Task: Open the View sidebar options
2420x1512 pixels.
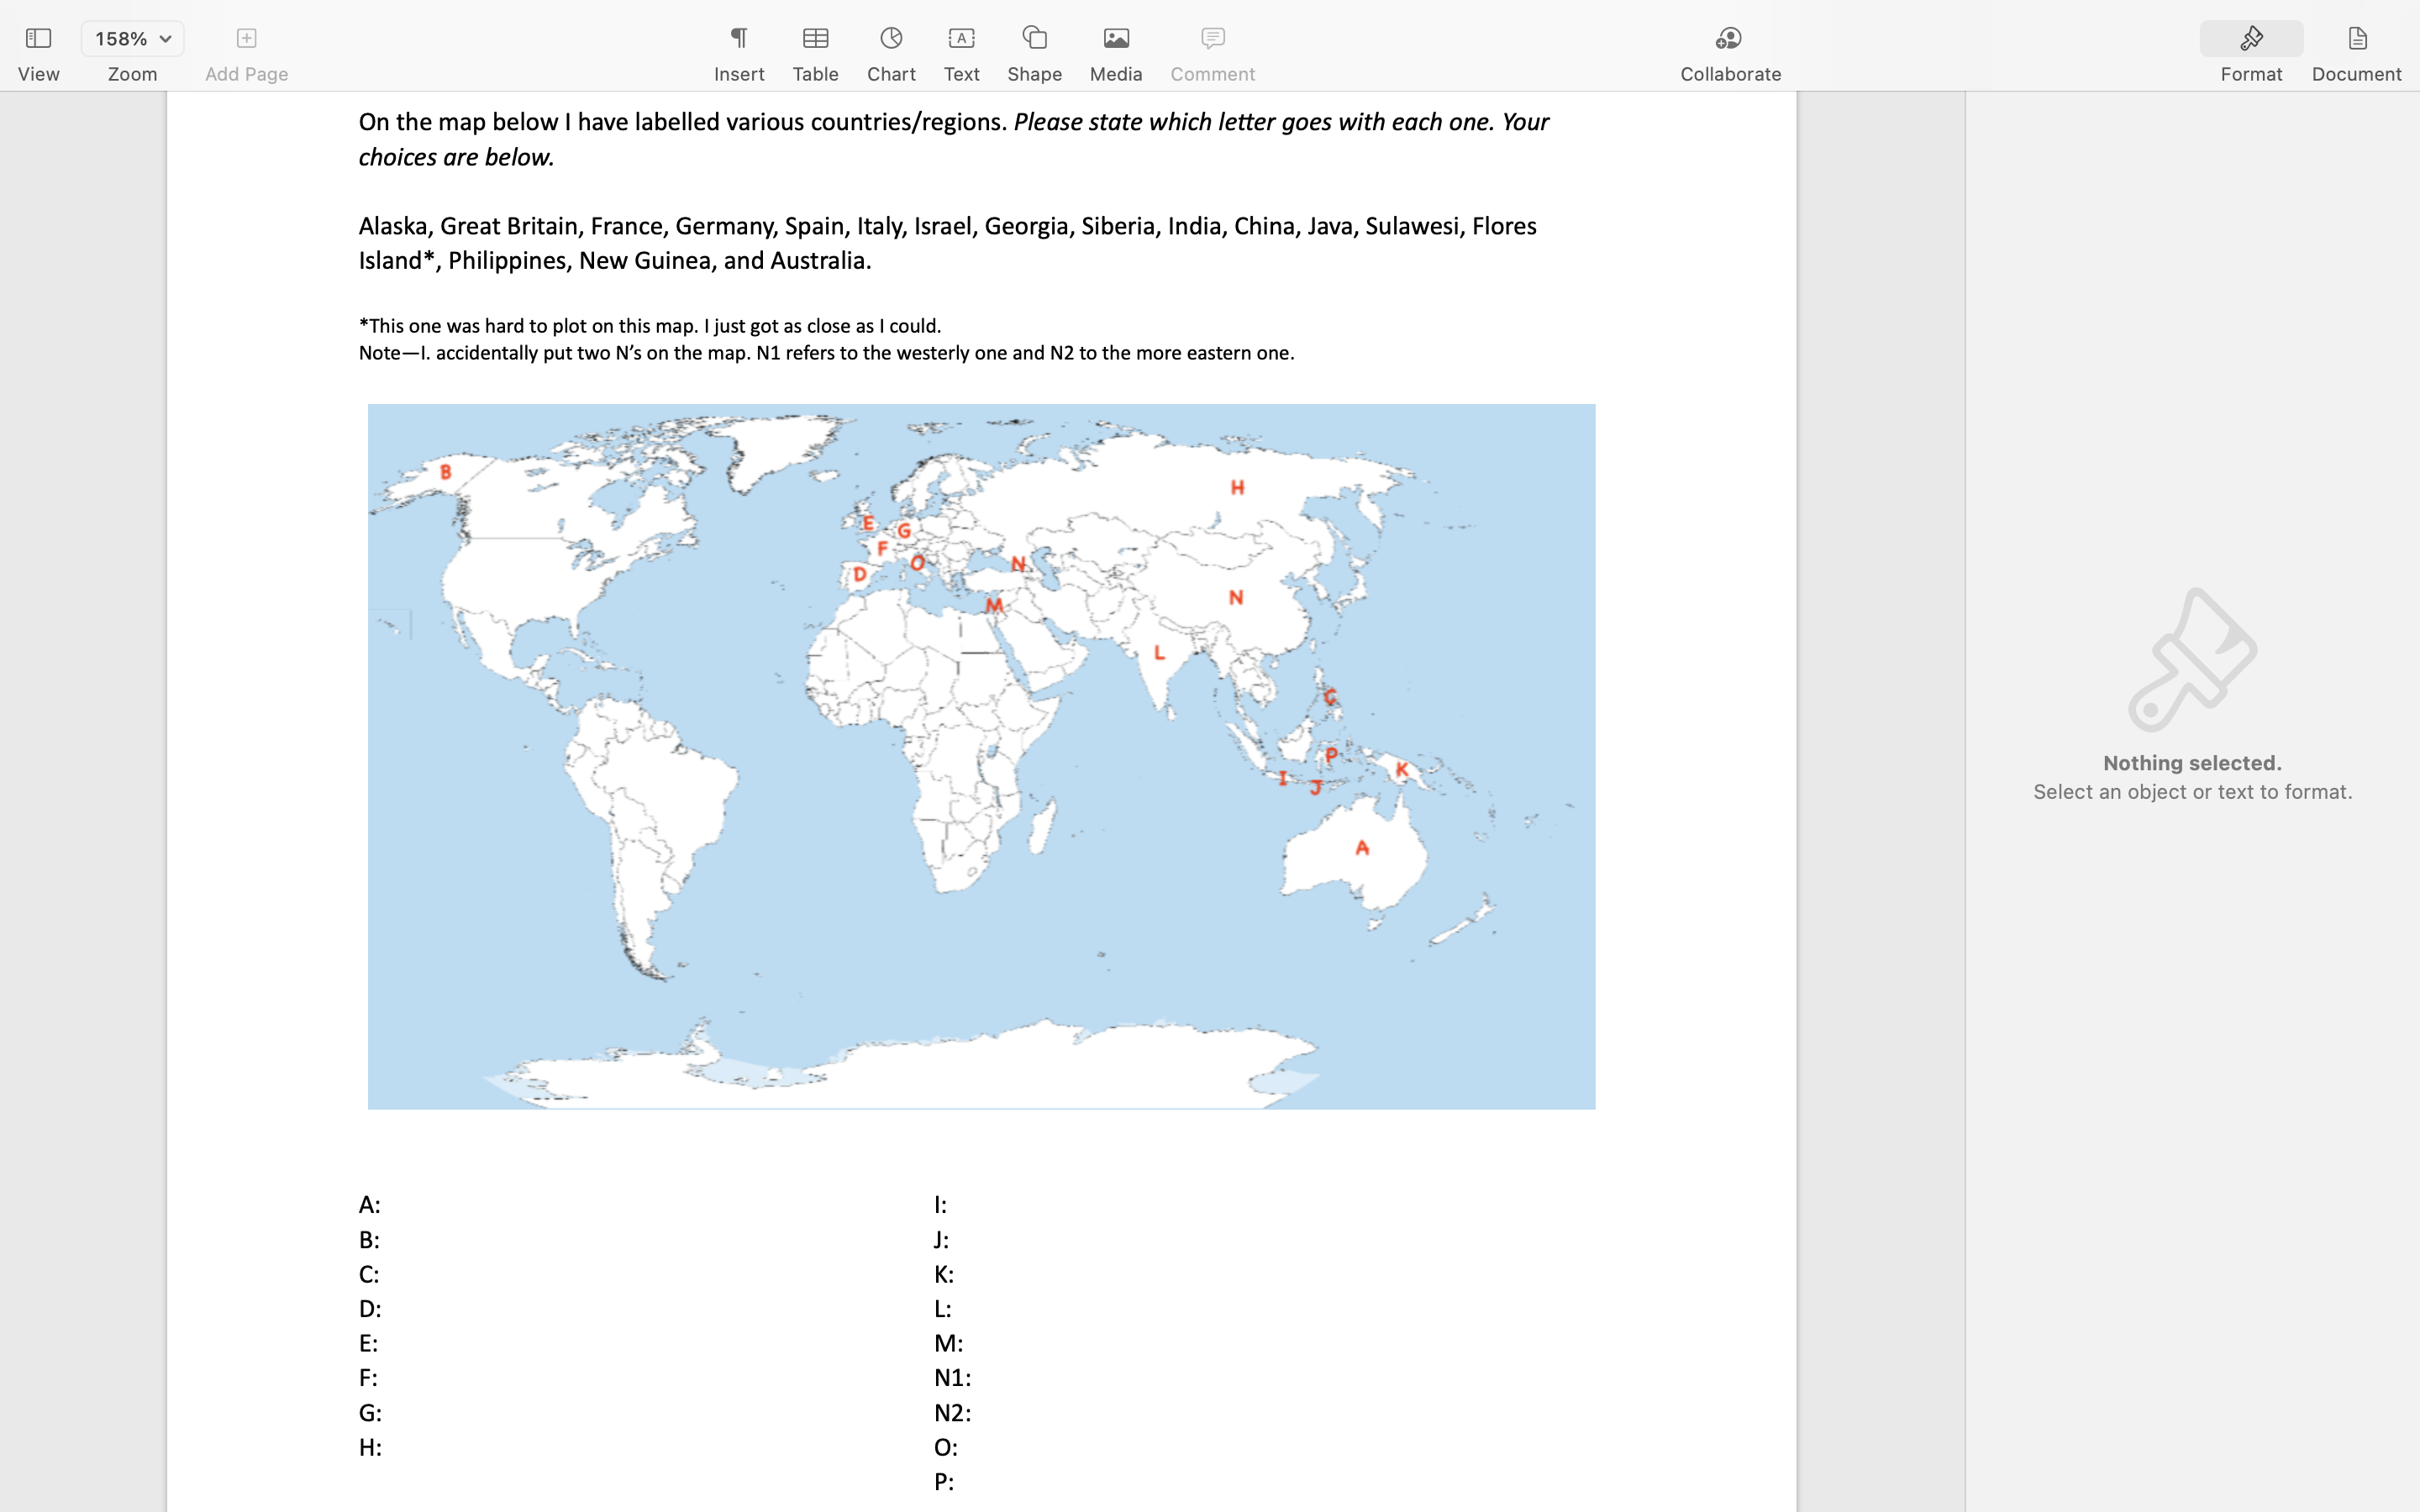Action: pos(38,38)
